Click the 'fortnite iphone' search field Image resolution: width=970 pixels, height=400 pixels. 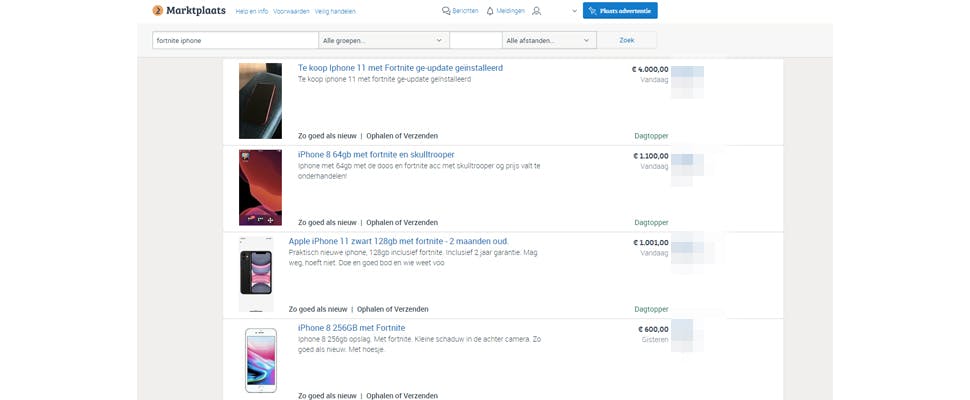234,40
